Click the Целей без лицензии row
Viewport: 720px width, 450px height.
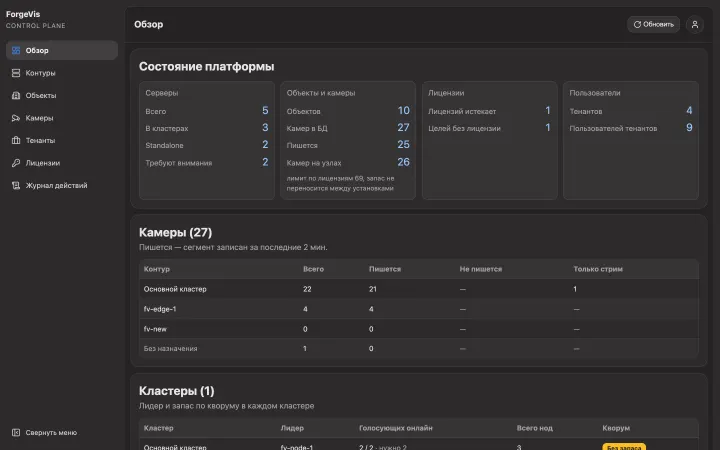tap(489, 128)
